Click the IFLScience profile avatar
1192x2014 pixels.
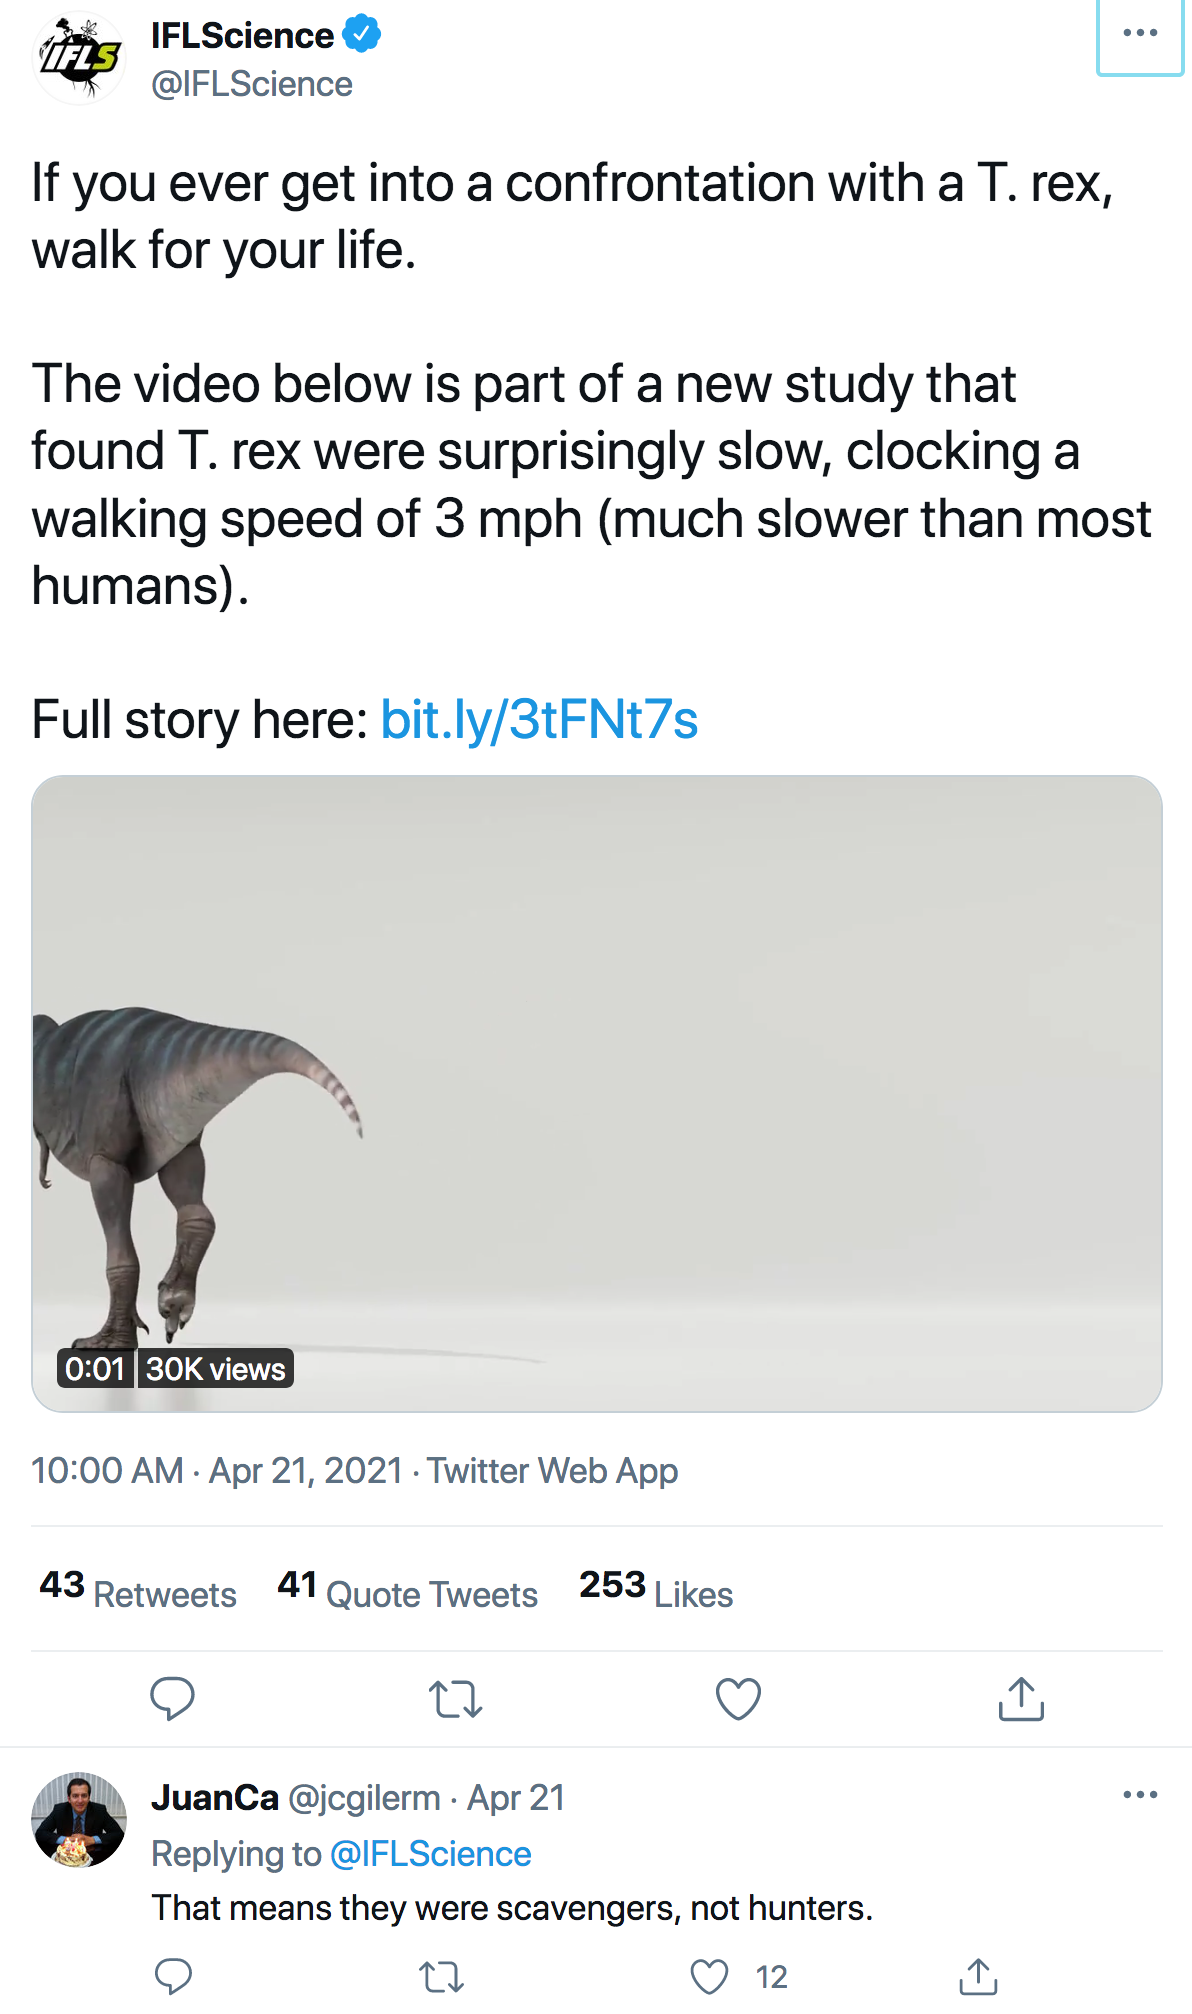(x=80, y=58)
